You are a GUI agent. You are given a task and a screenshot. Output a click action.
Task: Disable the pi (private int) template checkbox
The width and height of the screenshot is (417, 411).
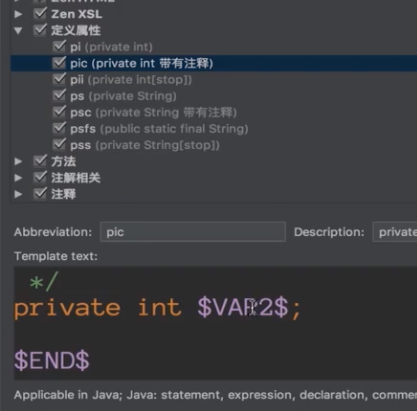[59, 46]
